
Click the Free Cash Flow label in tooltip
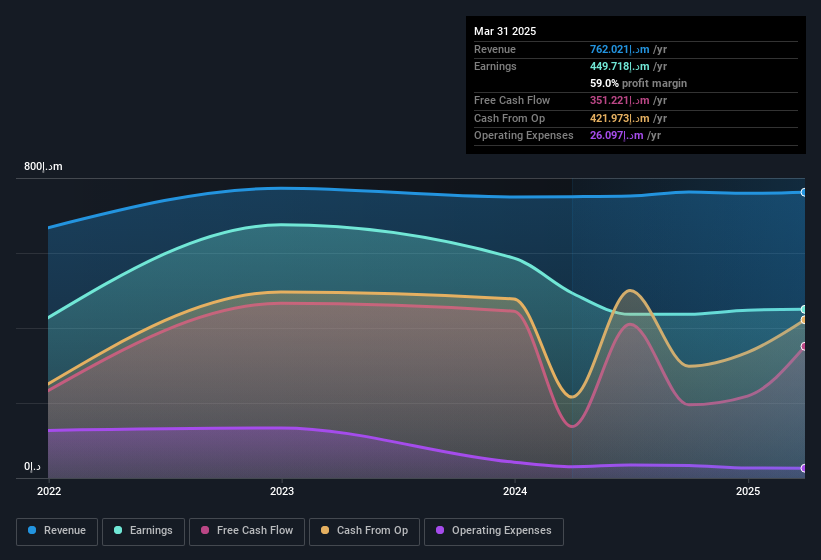(x=512, y=100)
